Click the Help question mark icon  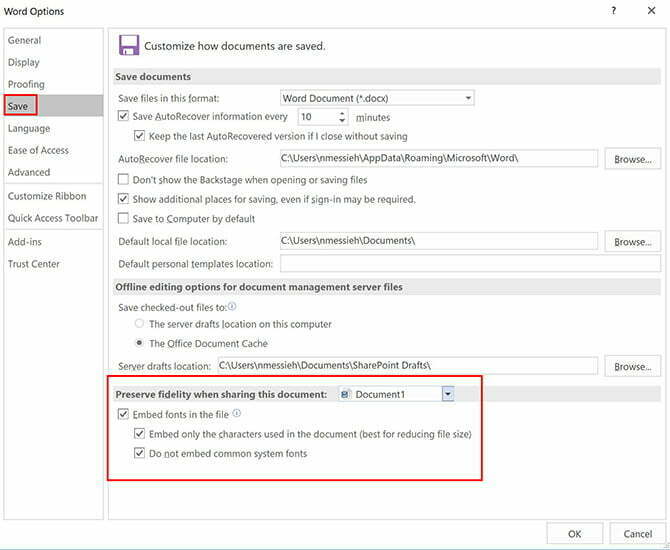614,11
